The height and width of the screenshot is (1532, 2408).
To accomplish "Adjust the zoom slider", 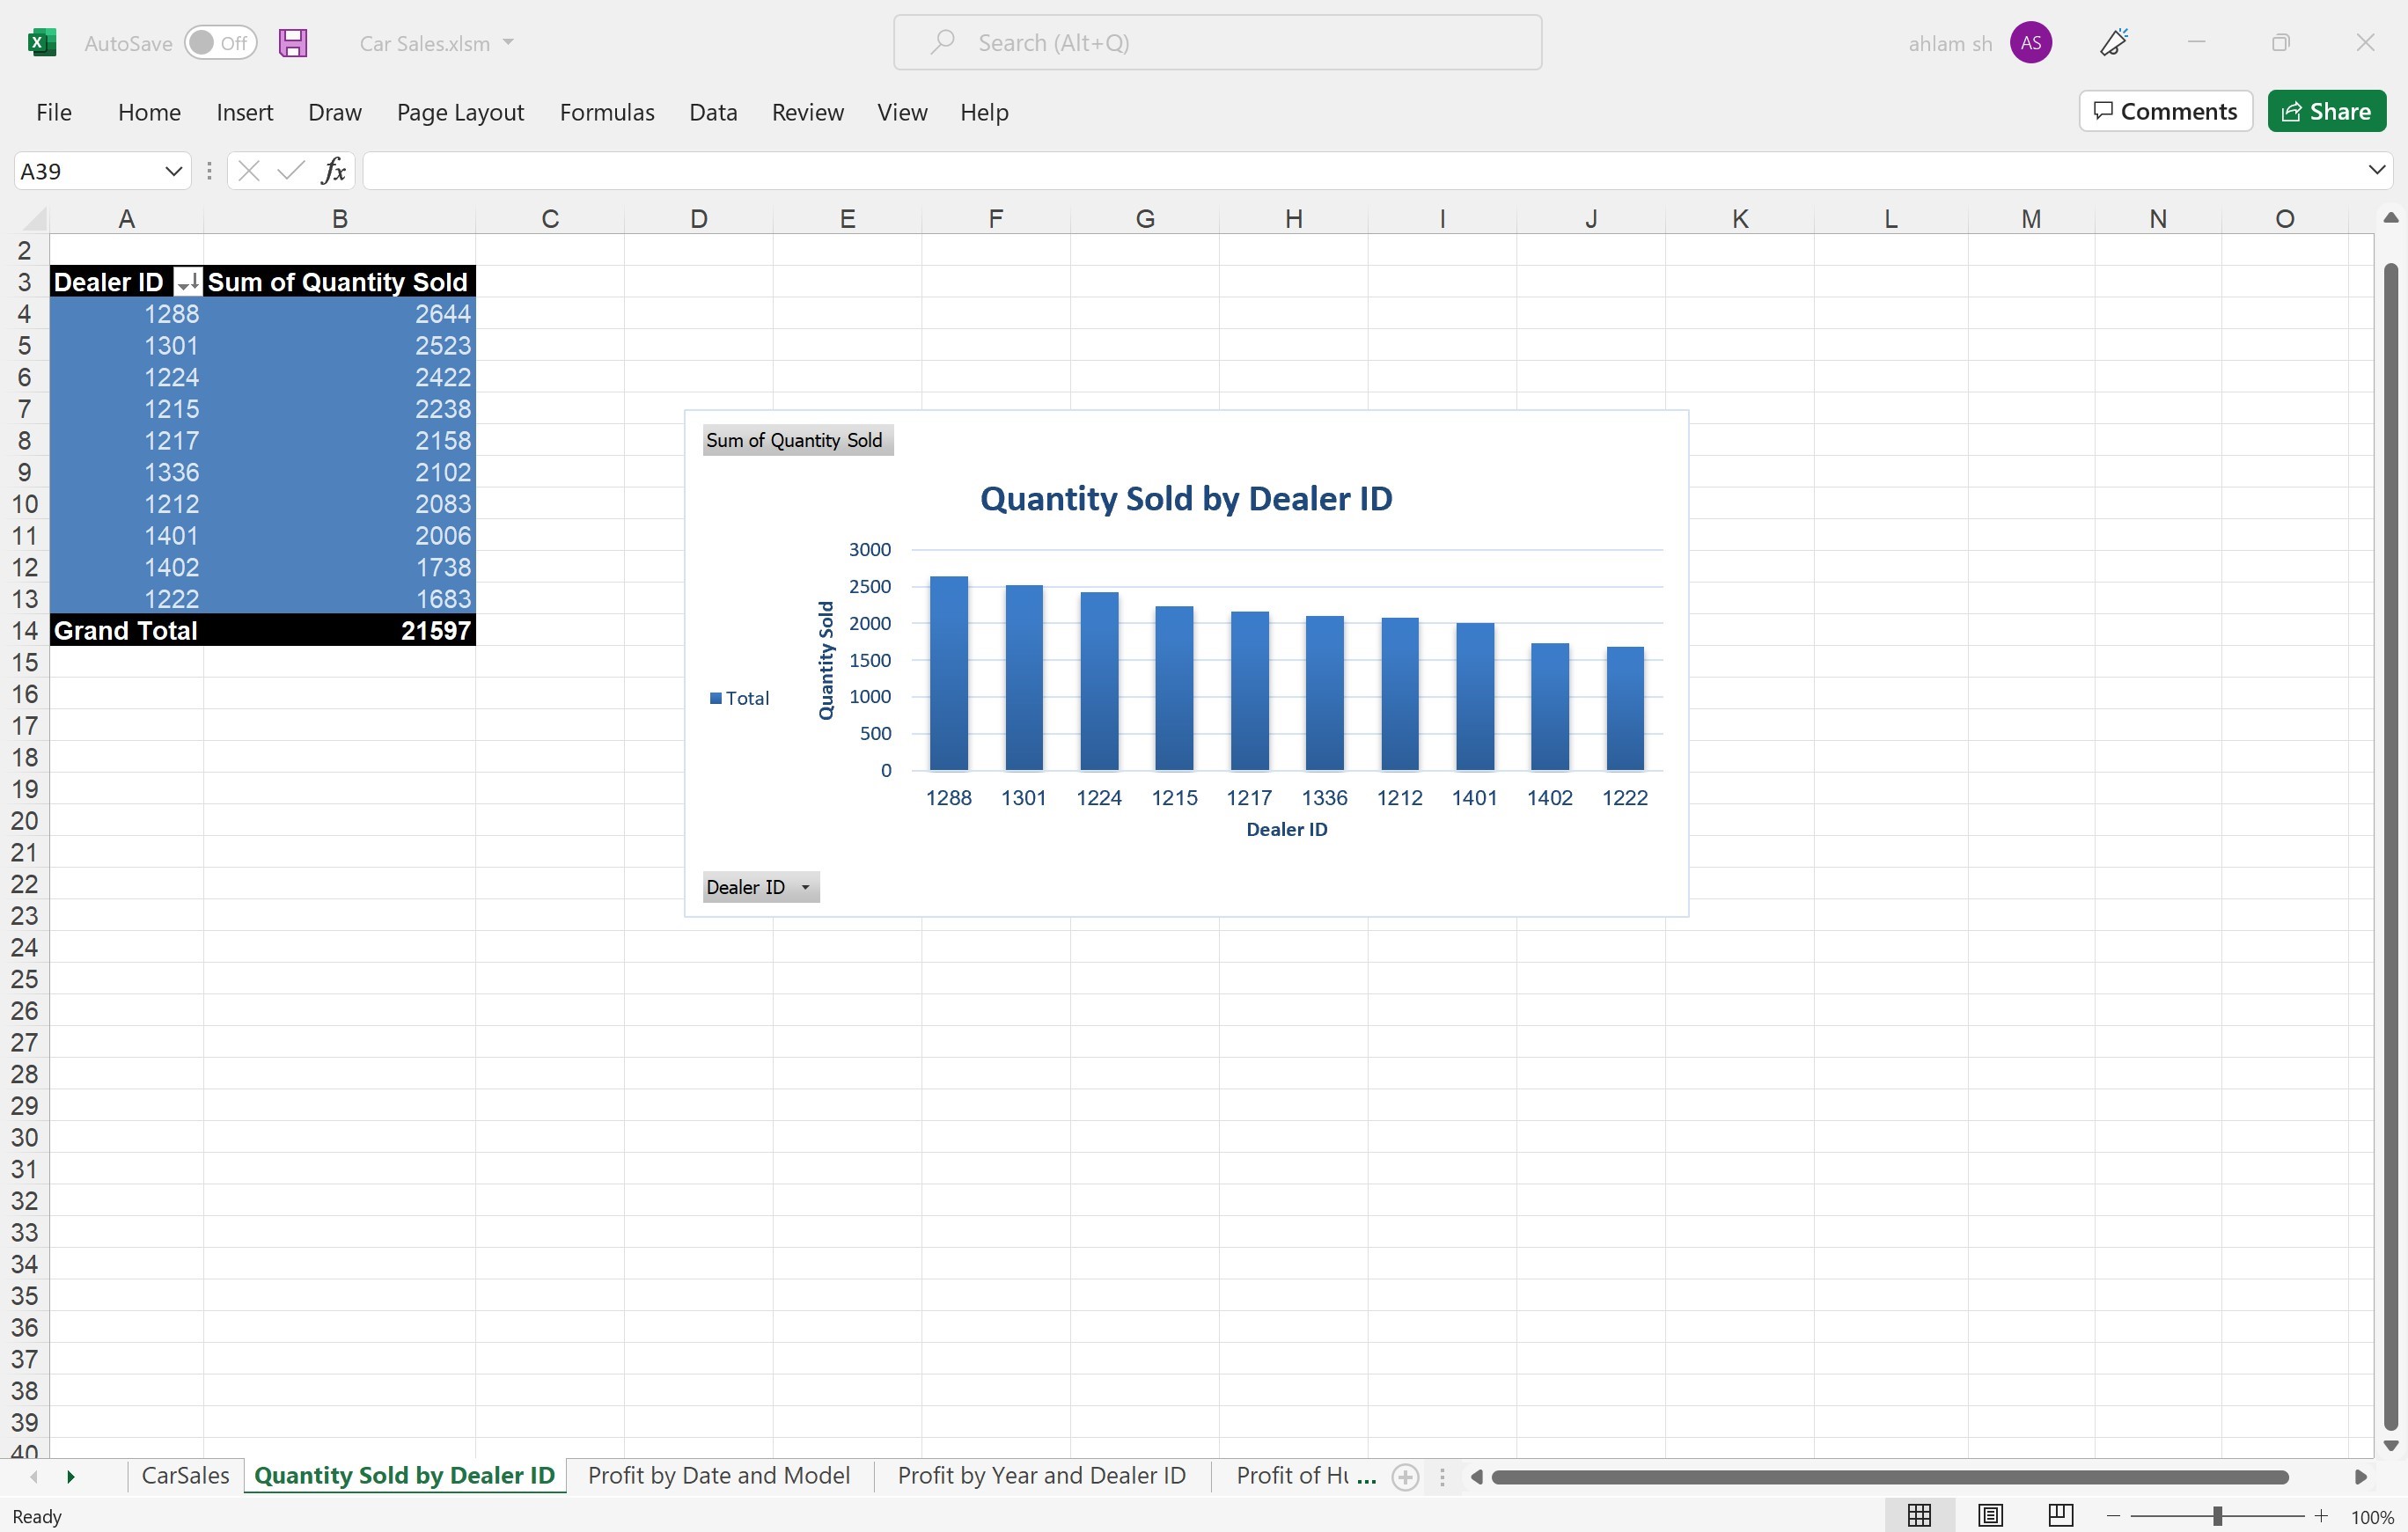I will click(2216, 1515).
